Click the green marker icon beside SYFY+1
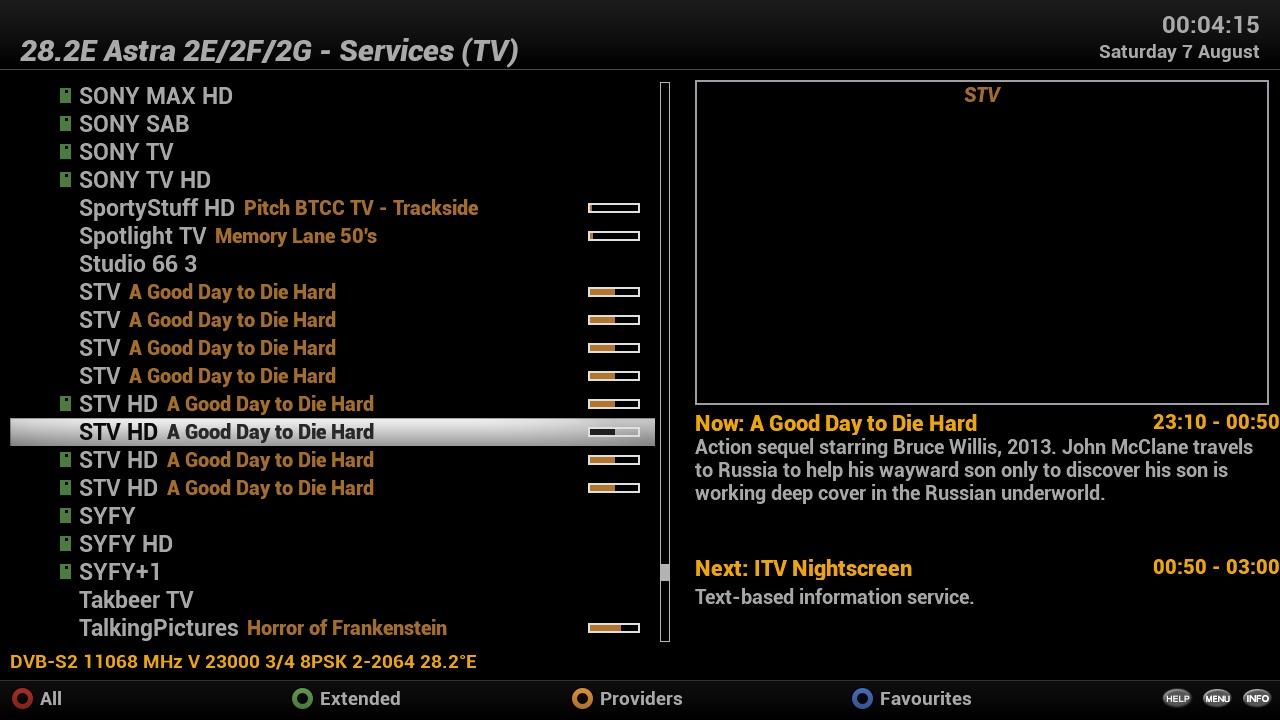 (65, 572)
